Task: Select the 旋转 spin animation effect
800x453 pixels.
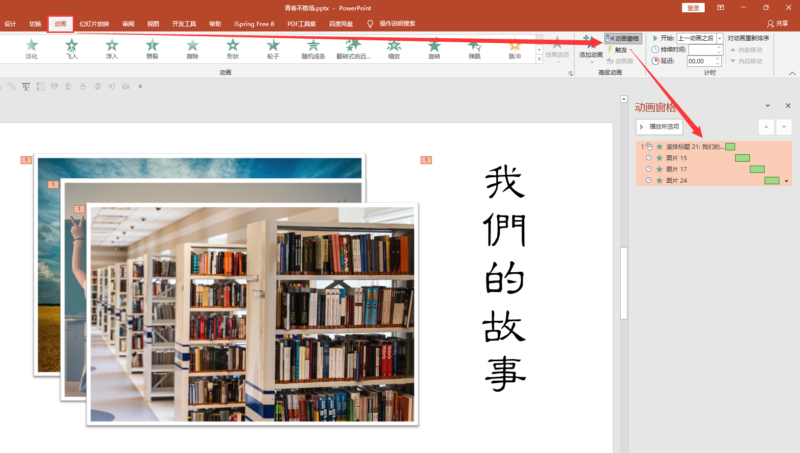Action: click(434, 47)
